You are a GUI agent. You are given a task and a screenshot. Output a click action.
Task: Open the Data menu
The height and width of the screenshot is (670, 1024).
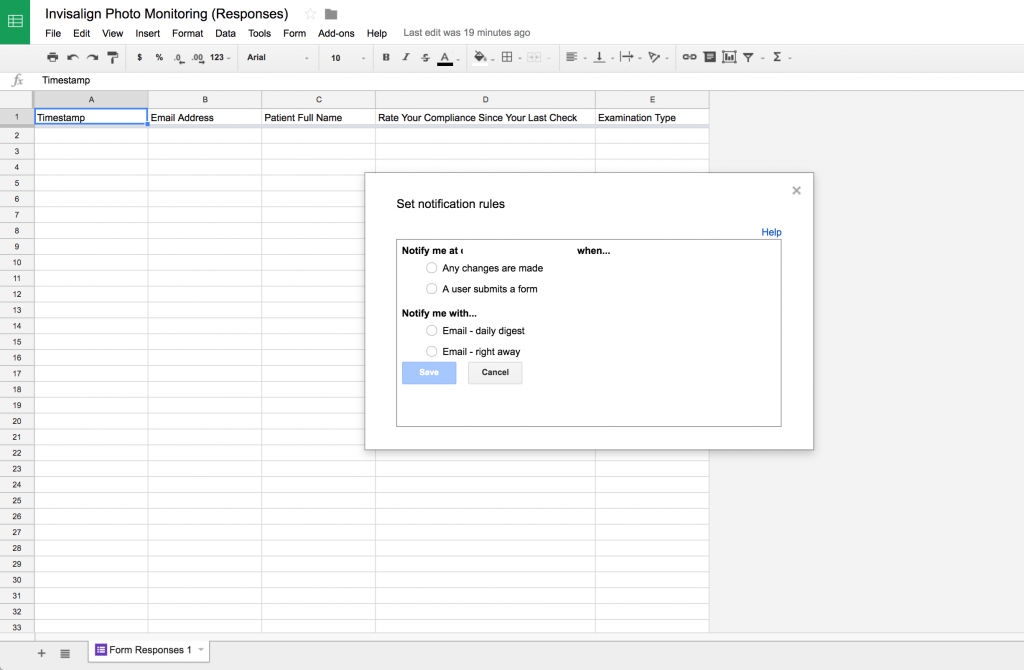click(225, 33)
